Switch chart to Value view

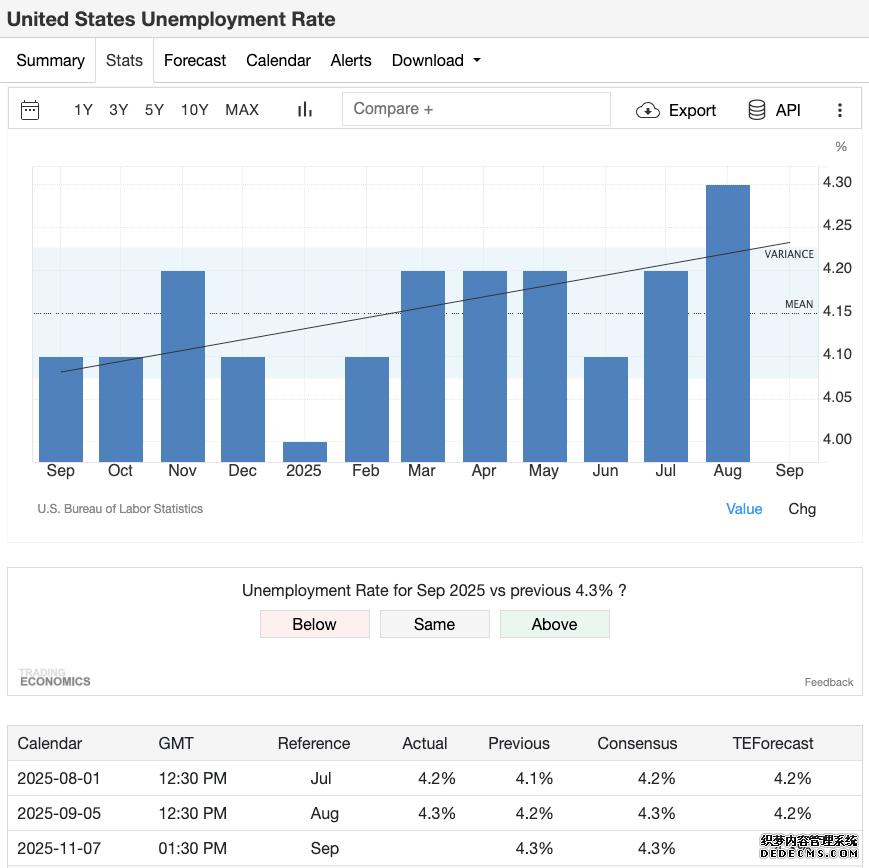[744, 509]
